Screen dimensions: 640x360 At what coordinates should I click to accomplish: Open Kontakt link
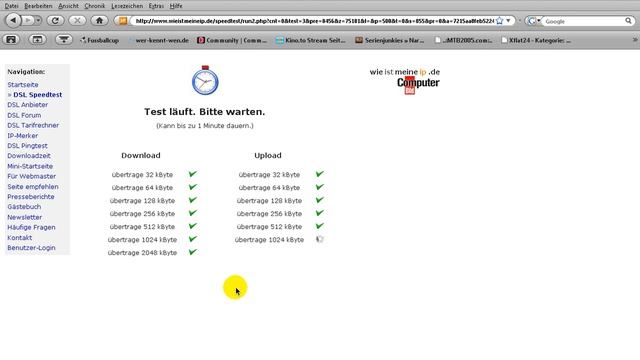tap(20, 238)
